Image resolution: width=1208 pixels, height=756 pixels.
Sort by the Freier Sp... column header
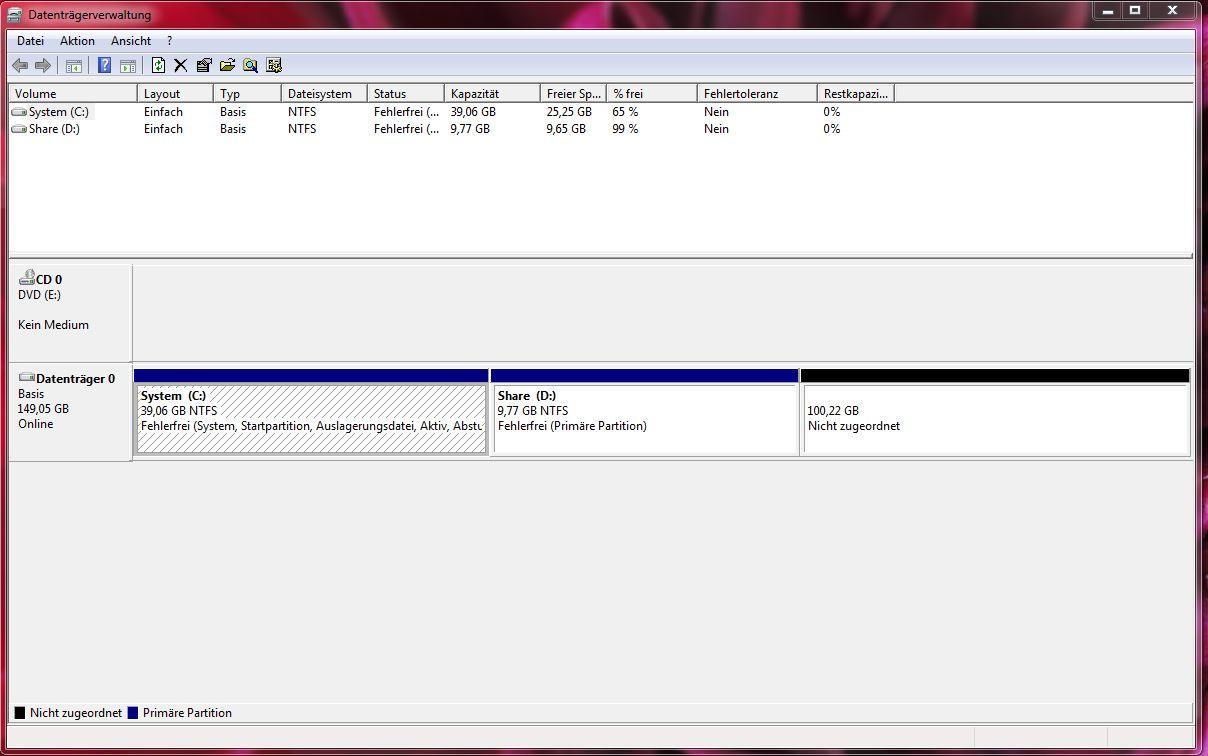[574, 93]
